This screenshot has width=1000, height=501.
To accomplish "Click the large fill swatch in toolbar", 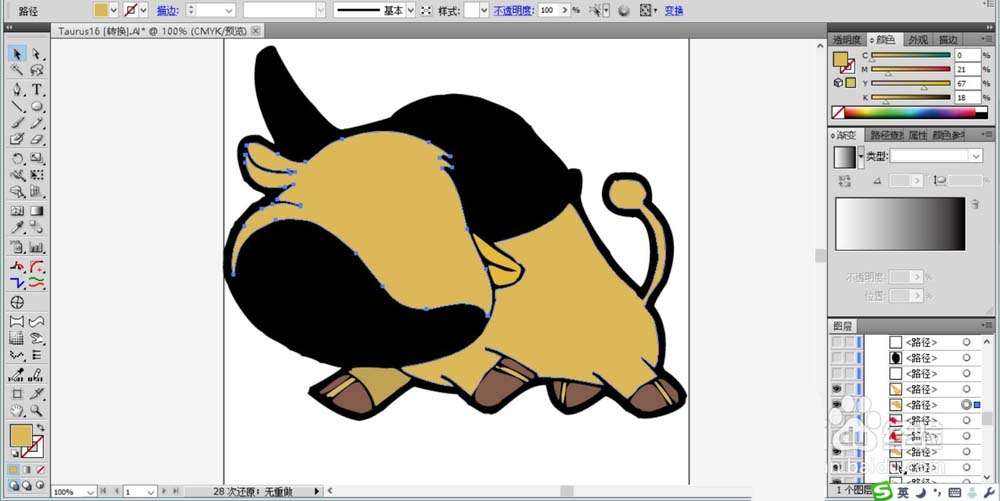I will [x=20, y=436].
